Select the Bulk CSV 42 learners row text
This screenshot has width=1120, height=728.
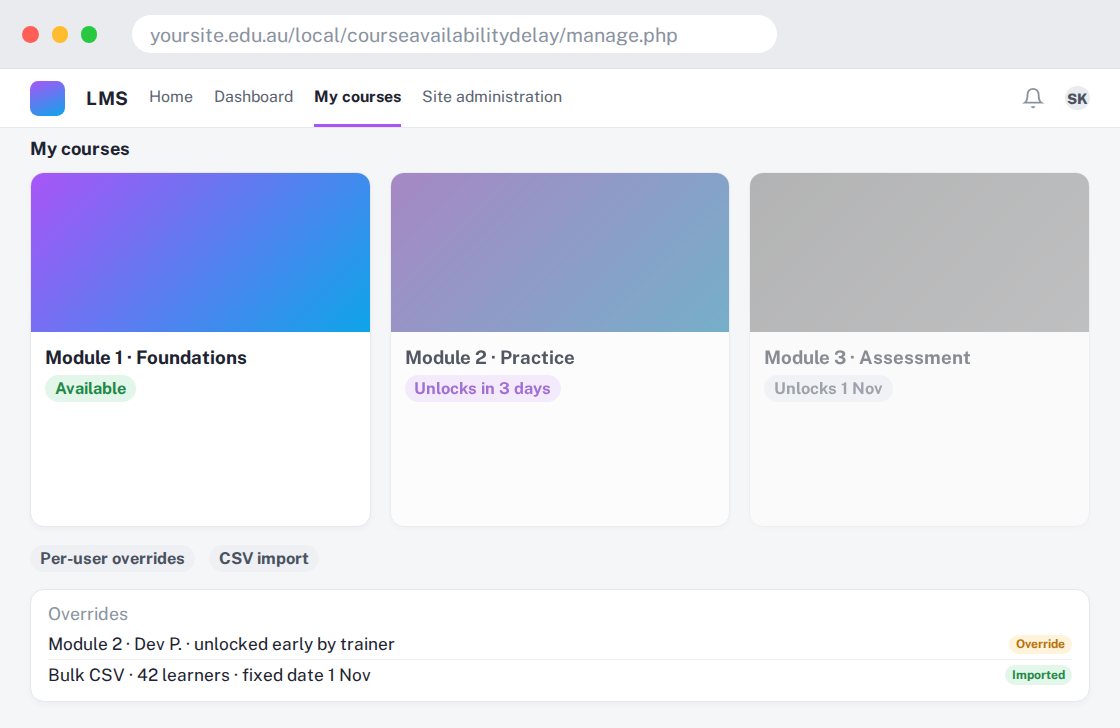(209, 675)
